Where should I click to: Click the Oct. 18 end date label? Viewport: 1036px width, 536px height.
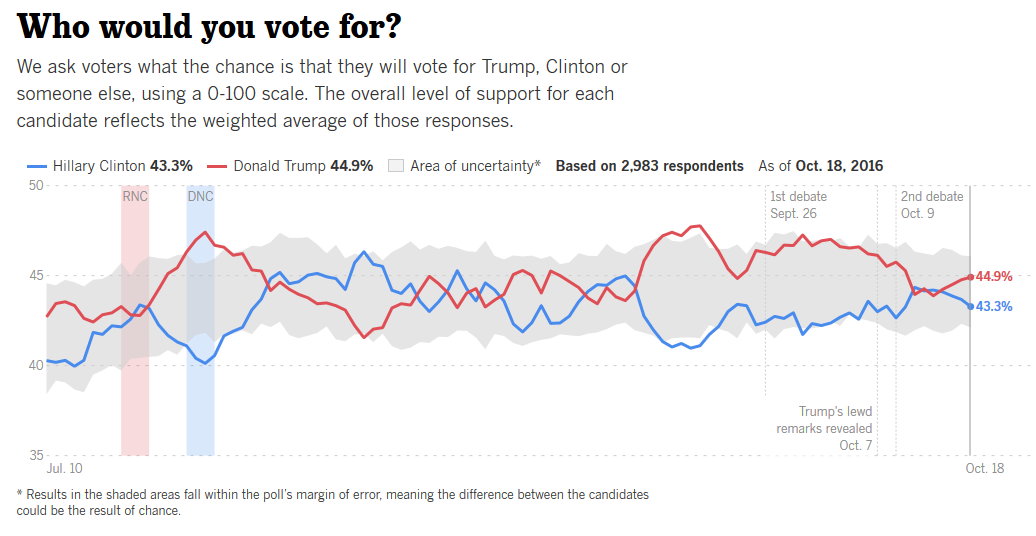coord(984,468)
